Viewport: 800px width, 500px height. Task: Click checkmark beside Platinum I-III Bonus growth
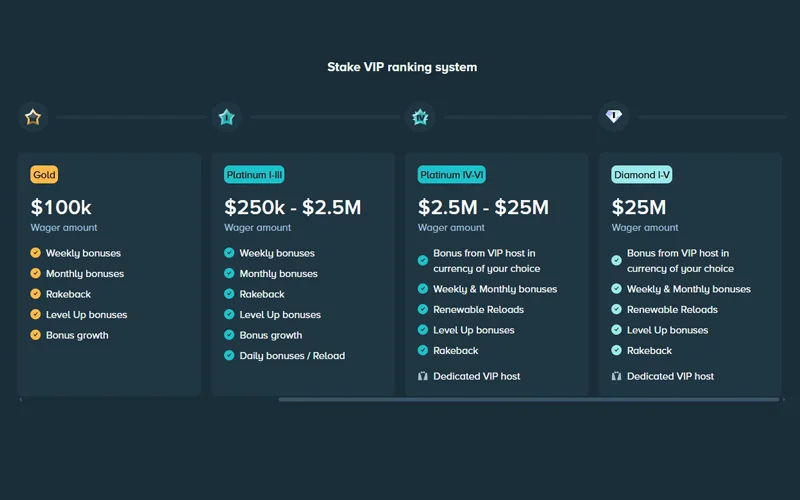pos(229,335)
